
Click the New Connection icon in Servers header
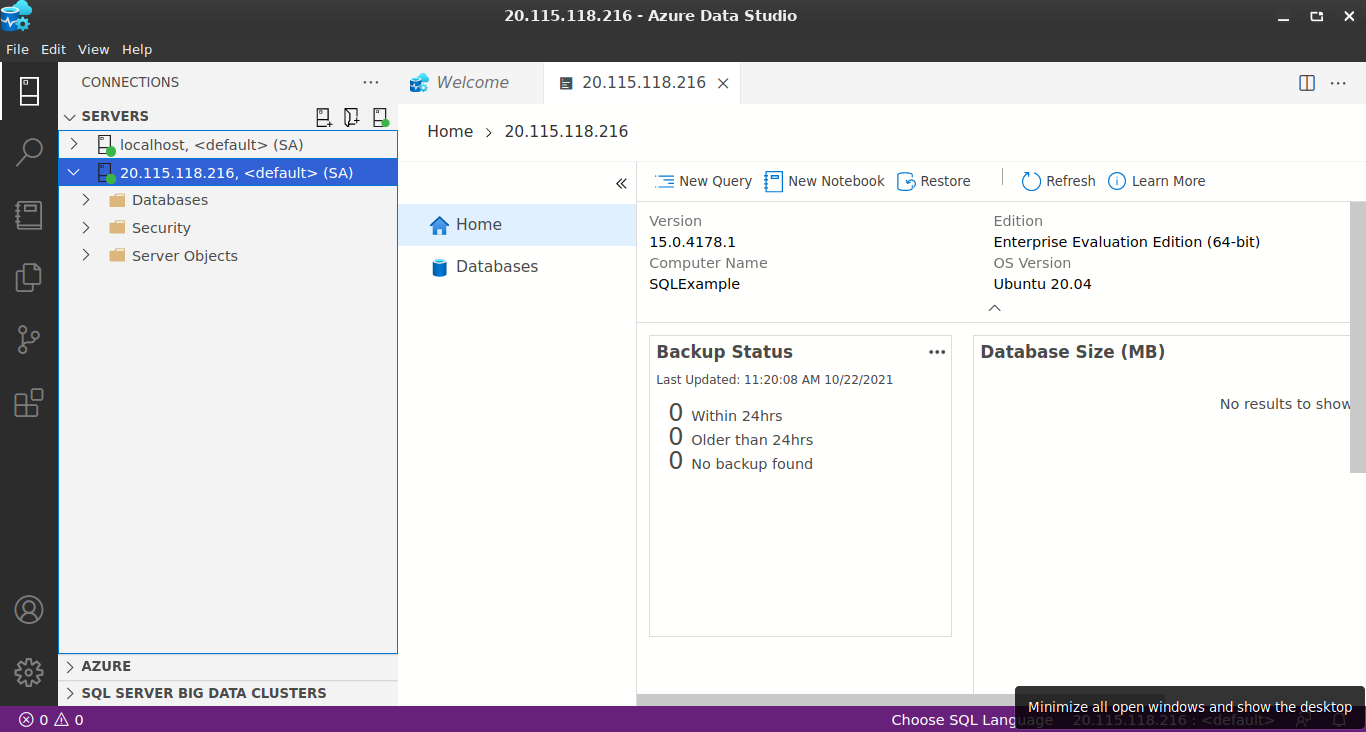pyautogui.click(x=324, y=117)
